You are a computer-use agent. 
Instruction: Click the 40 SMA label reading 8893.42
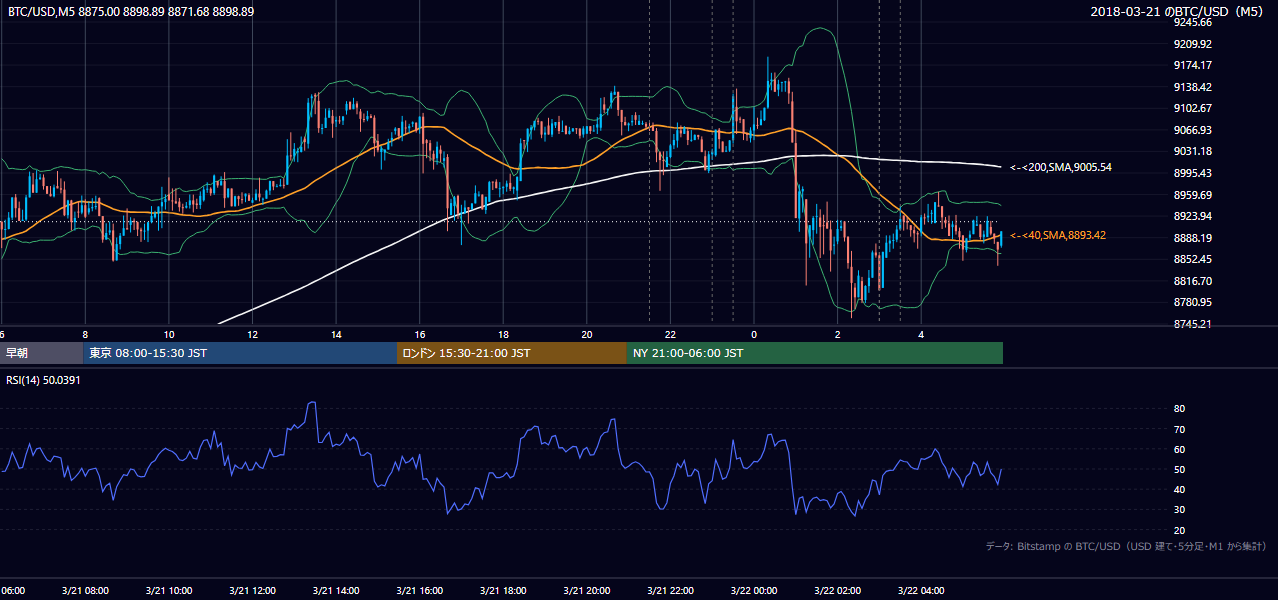[1057, 235]
